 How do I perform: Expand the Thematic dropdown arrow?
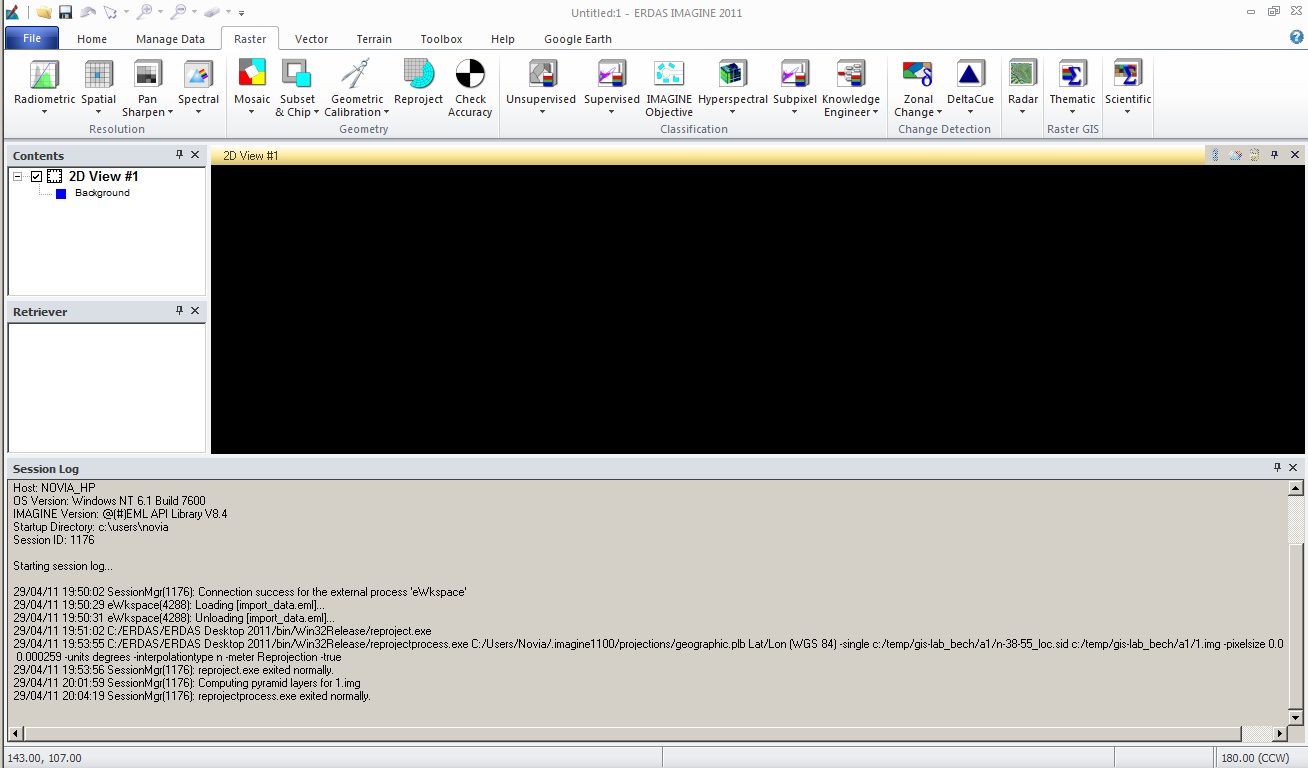click(1072, 112)
